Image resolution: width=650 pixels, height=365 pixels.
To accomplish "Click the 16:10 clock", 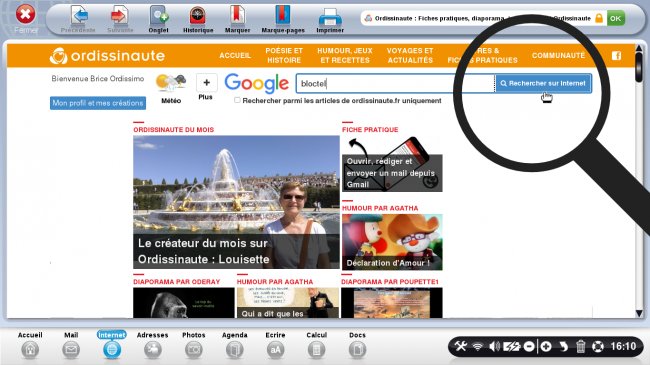I will (x=623, y=346).
